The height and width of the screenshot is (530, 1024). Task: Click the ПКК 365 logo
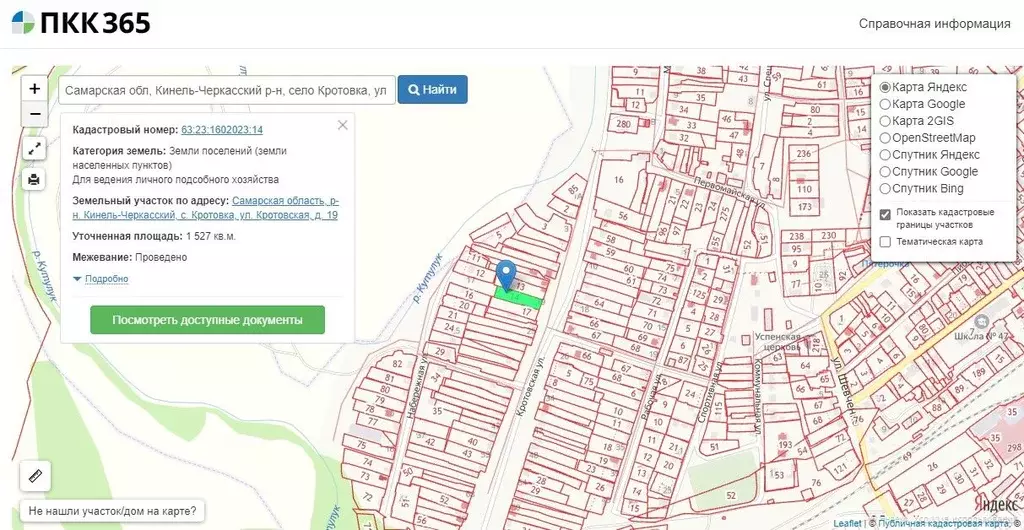81,23
